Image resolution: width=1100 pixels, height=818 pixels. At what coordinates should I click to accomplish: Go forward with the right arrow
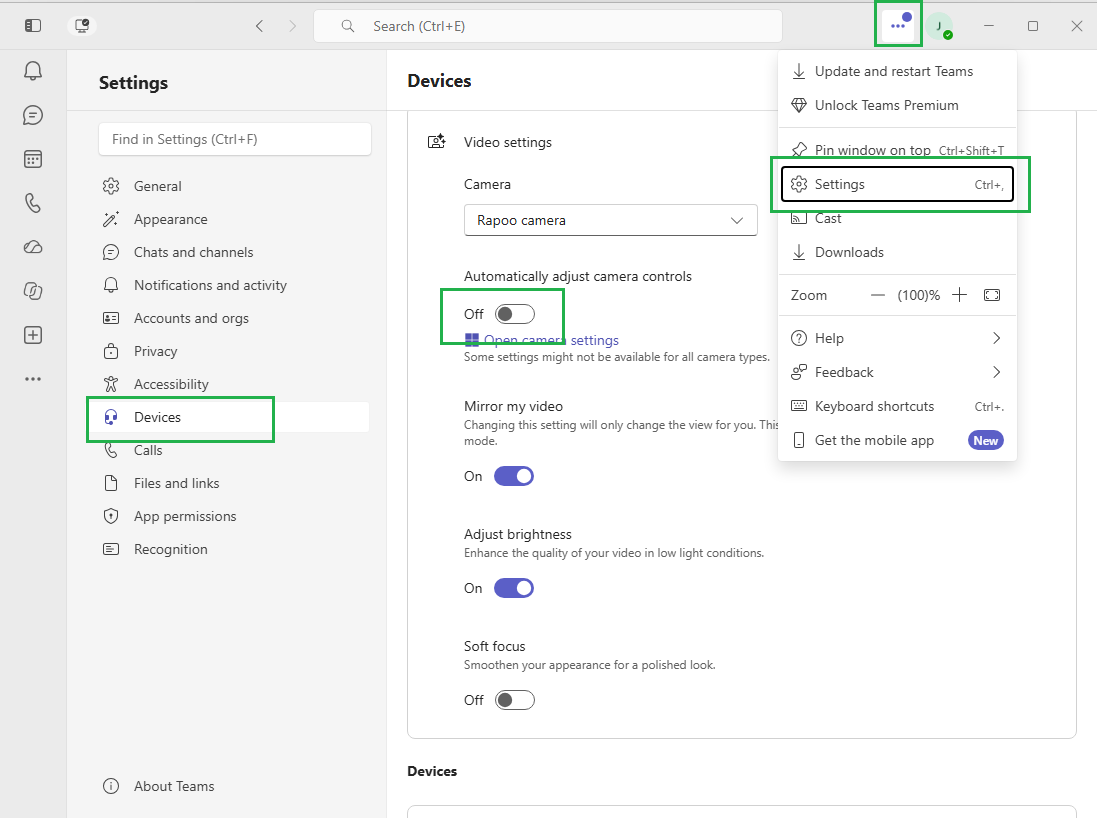(x=293, y=26)
